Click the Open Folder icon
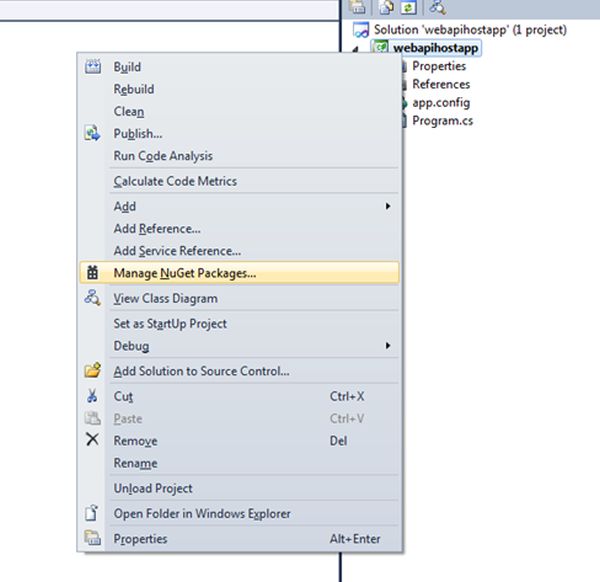 pyautogui.click(x=92, y=513)
